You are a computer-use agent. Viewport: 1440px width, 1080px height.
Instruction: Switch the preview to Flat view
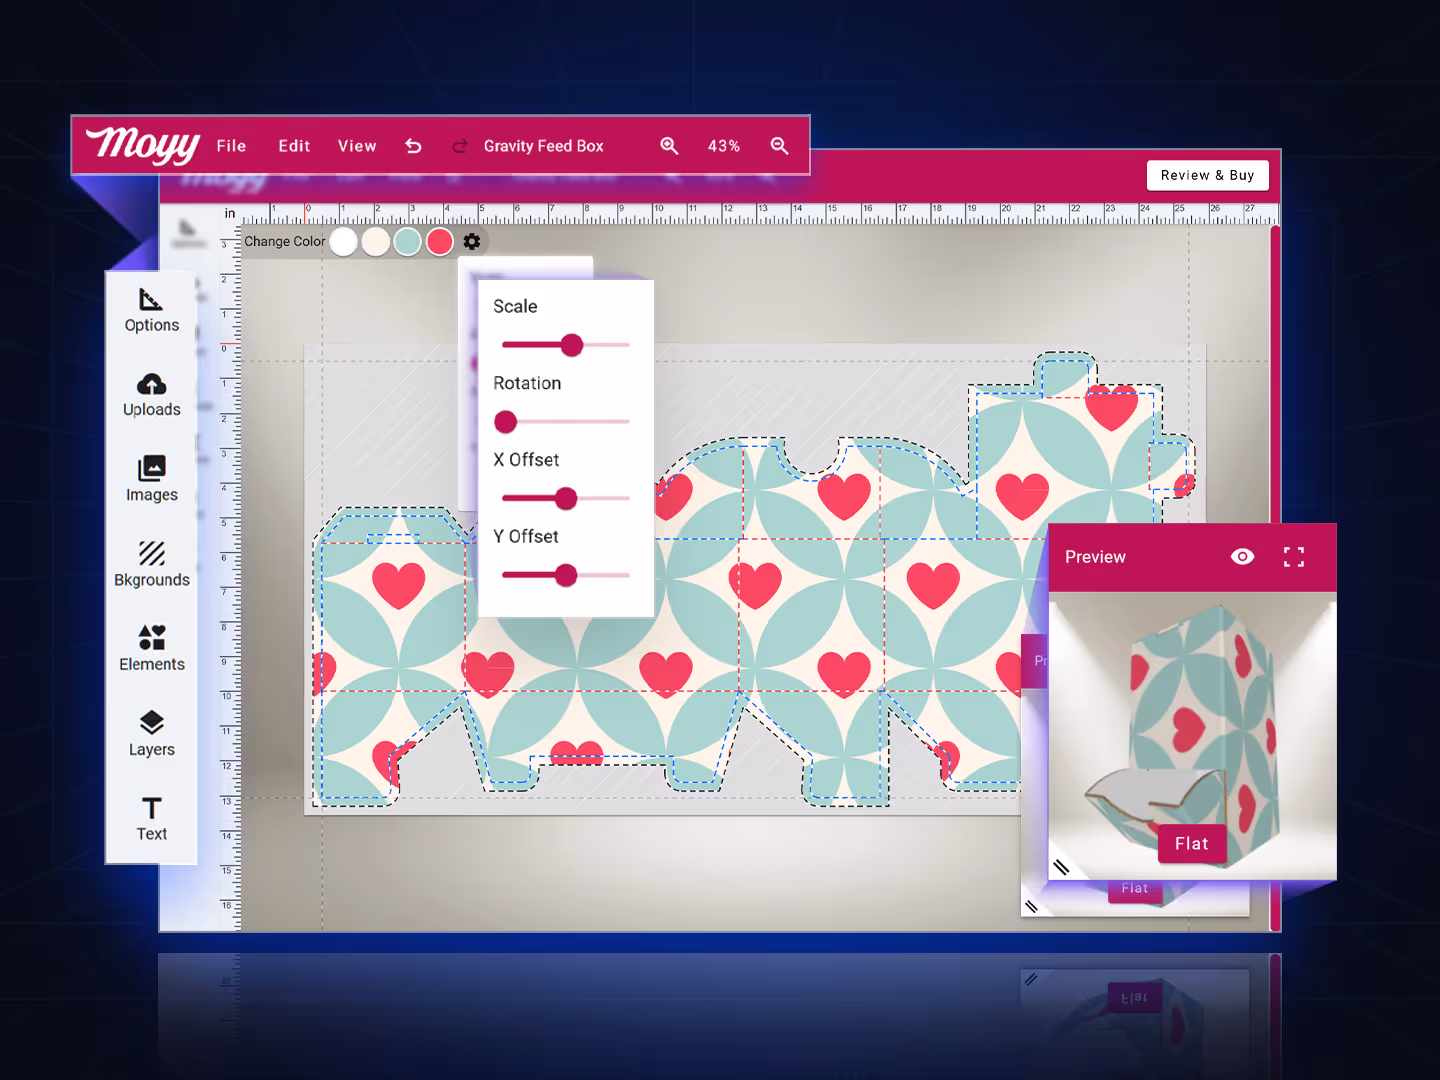[x=1192, y=843]
